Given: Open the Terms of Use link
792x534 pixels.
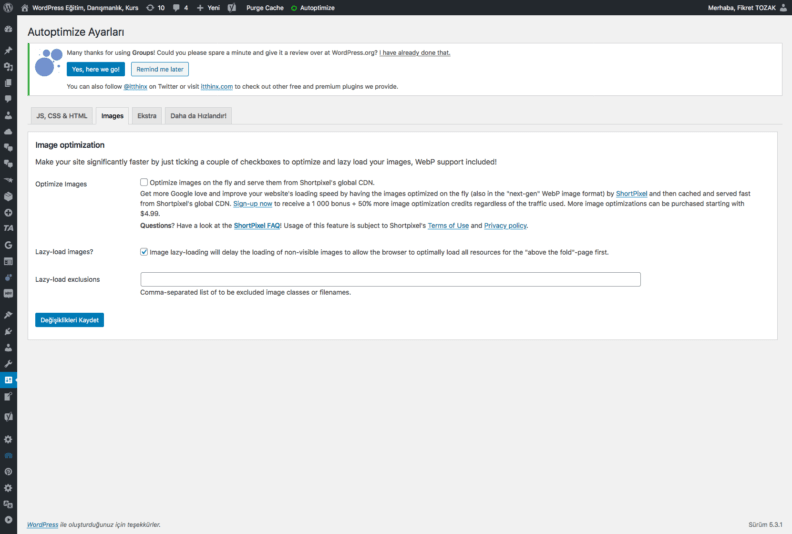Looking at the screenshot, I should (x=448, y=225).
